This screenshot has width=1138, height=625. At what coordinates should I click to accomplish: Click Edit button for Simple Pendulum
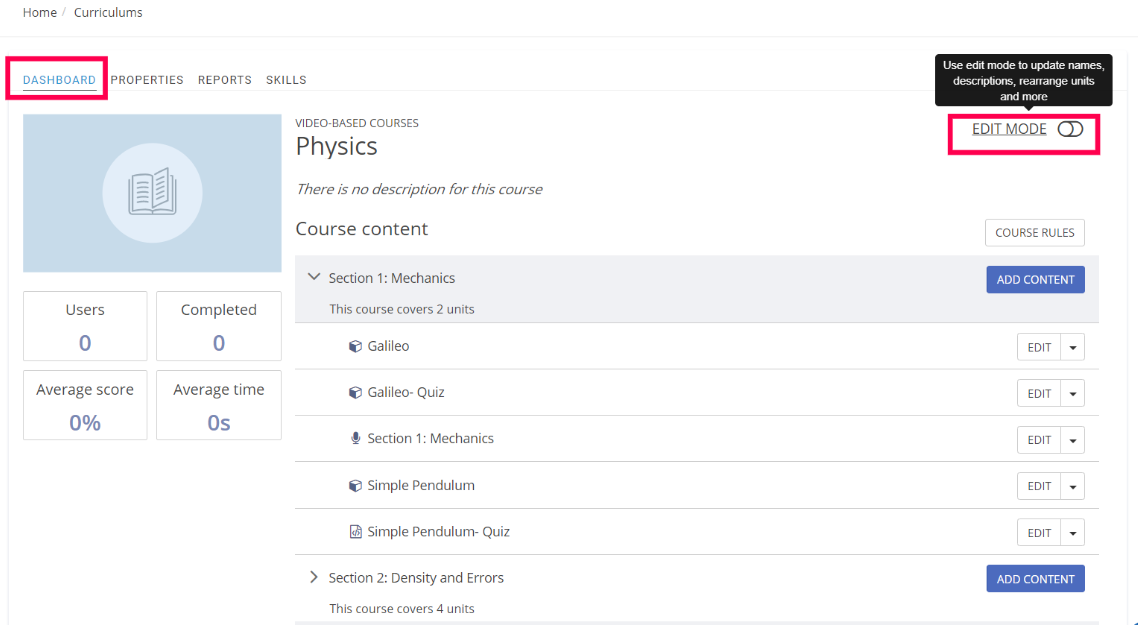tap(1039, 486)
